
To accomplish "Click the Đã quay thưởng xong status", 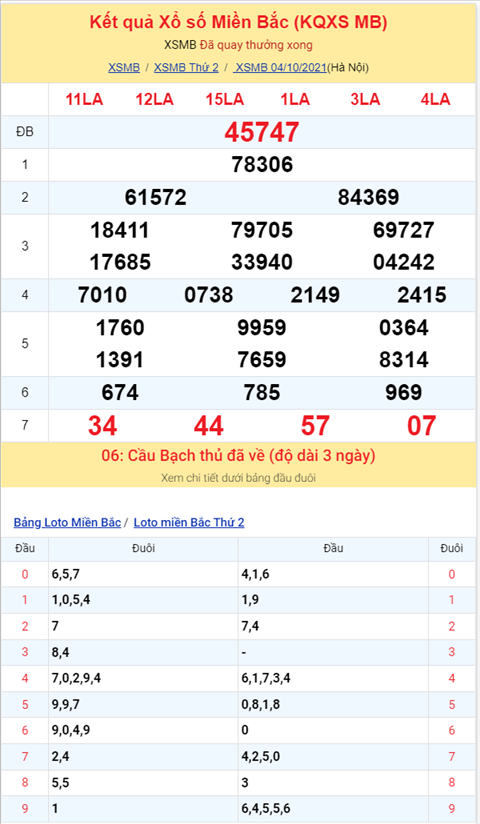I will 256,45.
